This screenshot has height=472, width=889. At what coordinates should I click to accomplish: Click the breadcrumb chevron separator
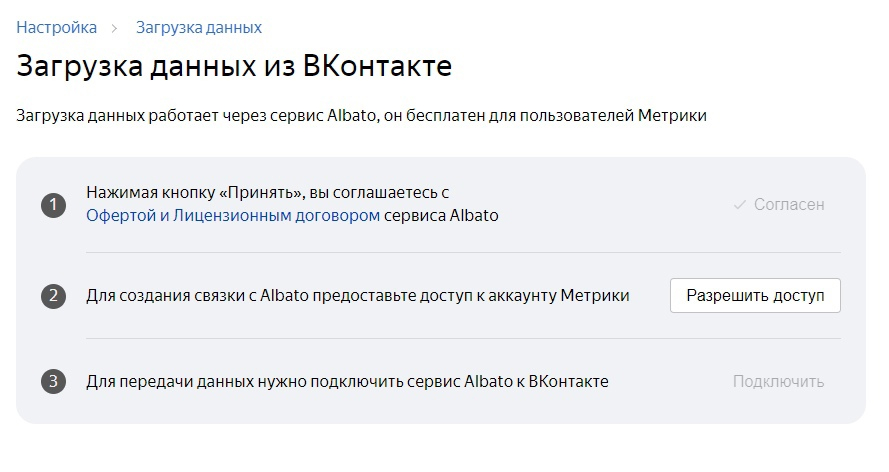pos(115,28)
